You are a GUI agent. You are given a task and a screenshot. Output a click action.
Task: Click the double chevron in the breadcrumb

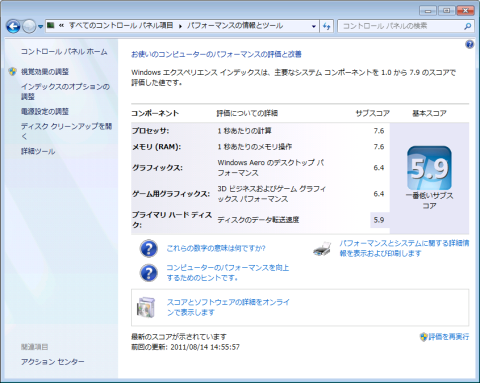tap(61, 25)
